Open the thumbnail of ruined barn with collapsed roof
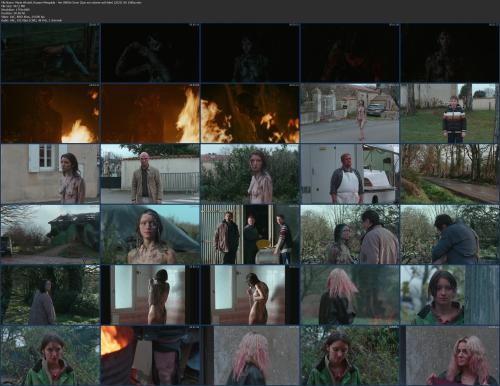 tap(50, 234)
